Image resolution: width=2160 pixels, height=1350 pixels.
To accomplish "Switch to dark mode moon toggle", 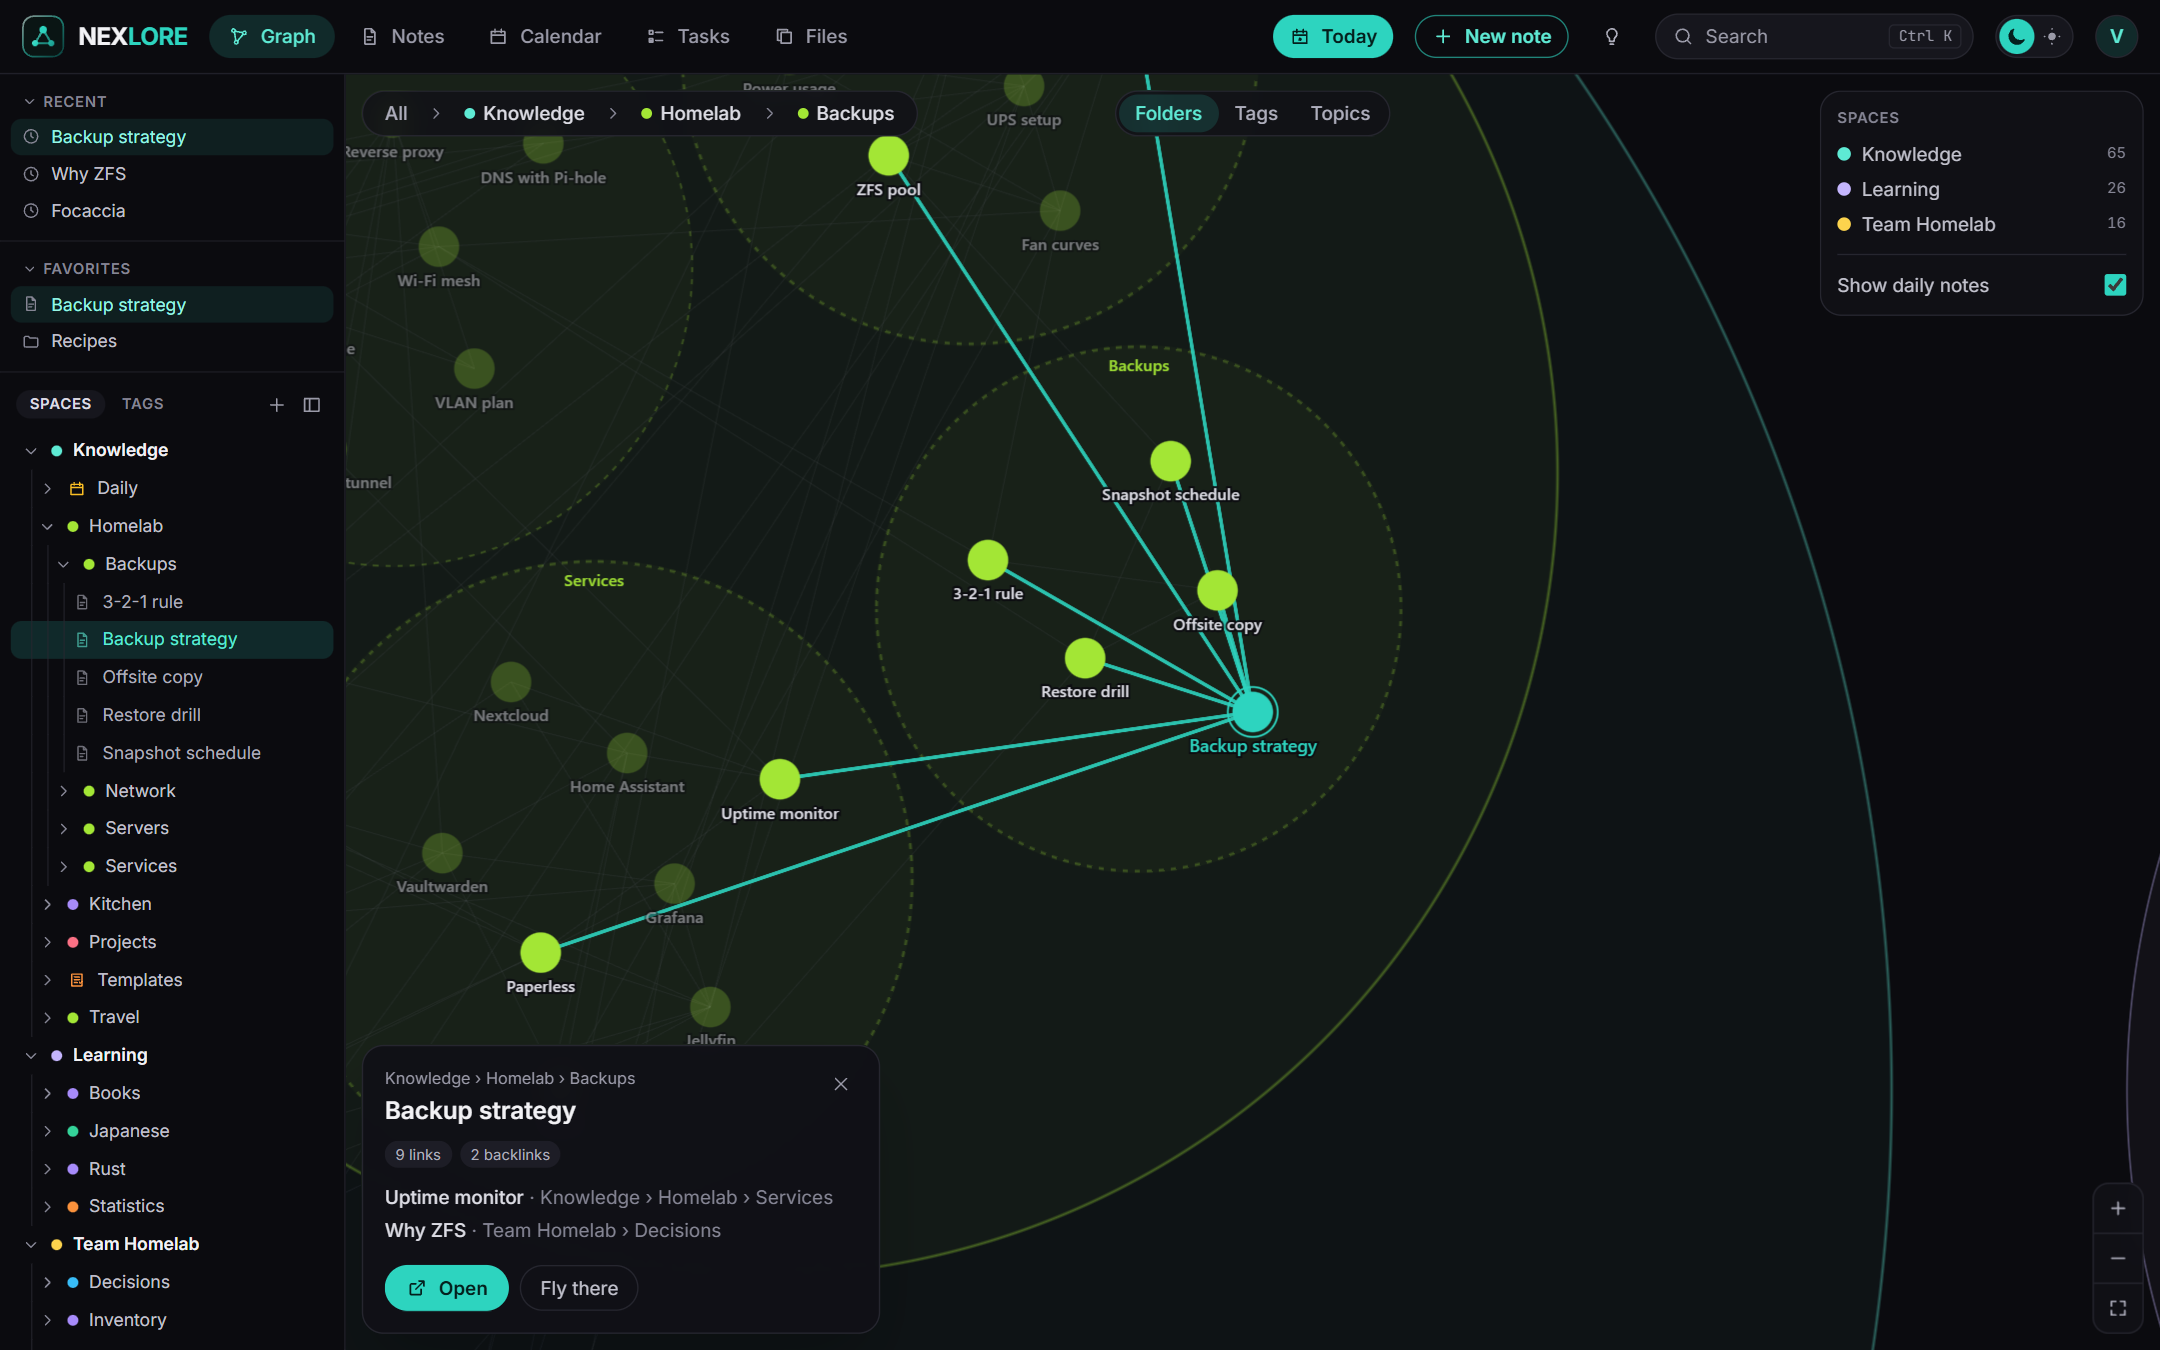I will pyautogui.click(x=2017, y=37).
